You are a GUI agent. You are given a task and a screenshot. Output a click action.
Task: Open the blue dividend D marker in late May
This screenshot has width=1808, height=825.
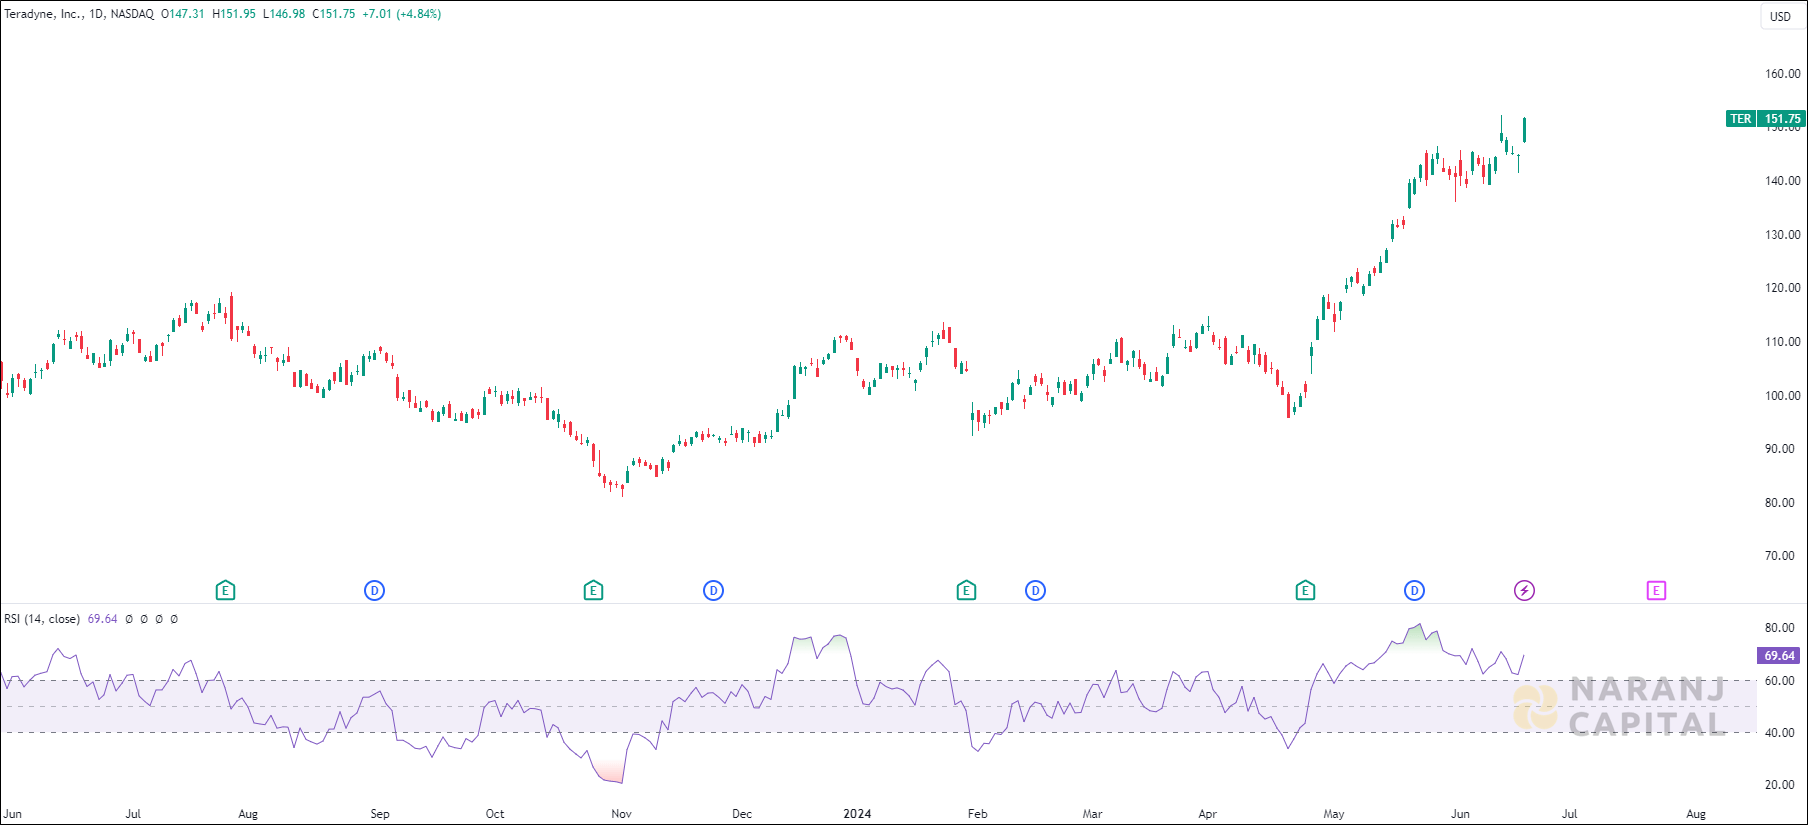(1414, 591)
